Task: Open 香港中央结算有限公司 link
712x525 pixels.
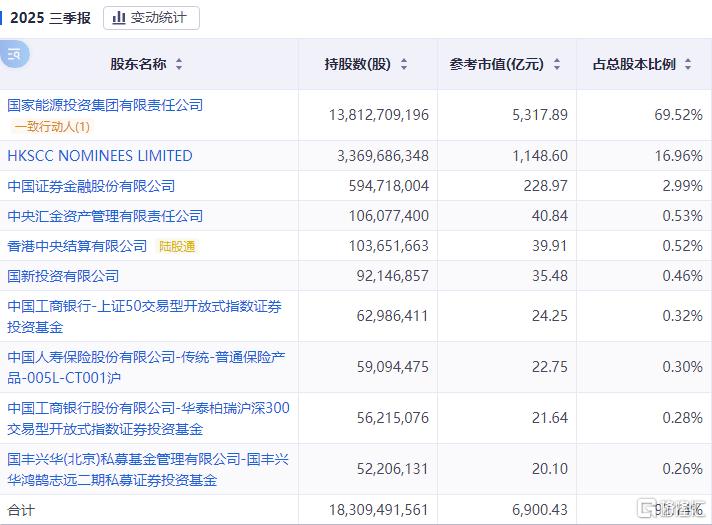Action: coord(77,246)
